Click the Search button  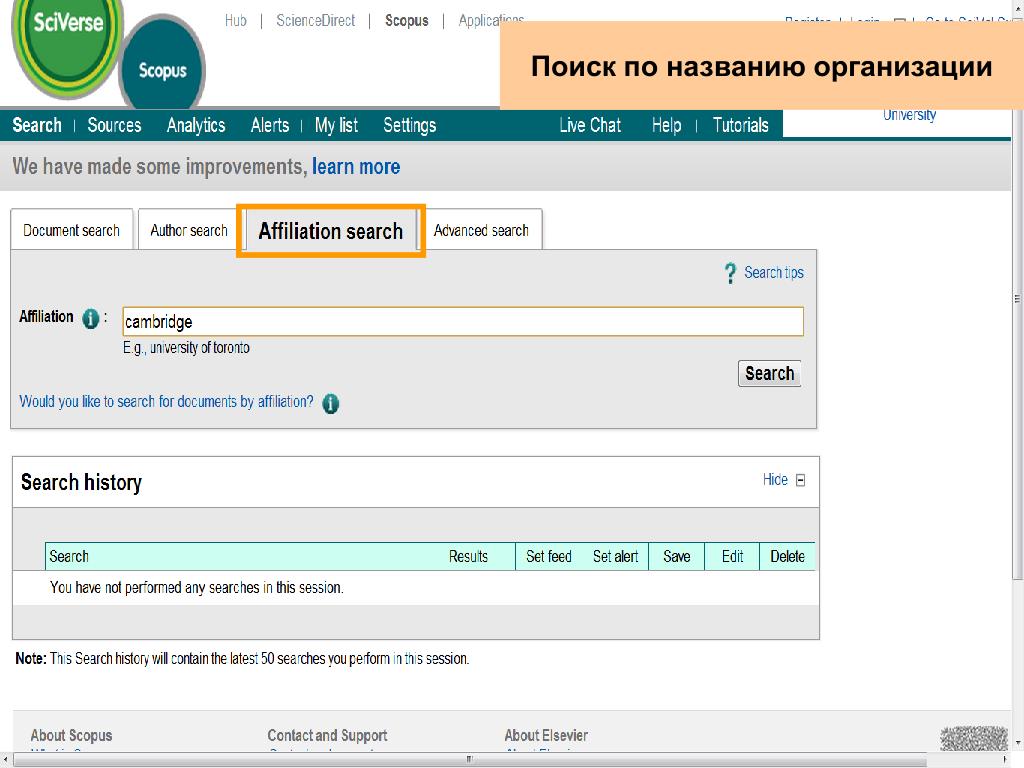[x=769, y=374]
